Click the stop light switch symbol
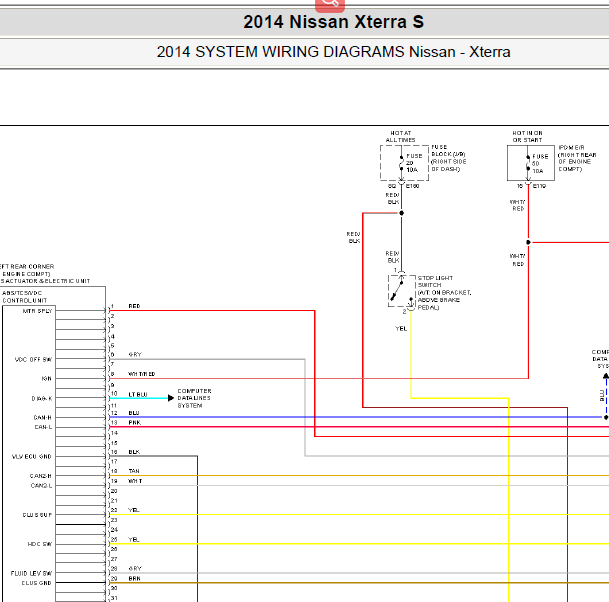This screenshot has height=602, width=609. point(401,291)
